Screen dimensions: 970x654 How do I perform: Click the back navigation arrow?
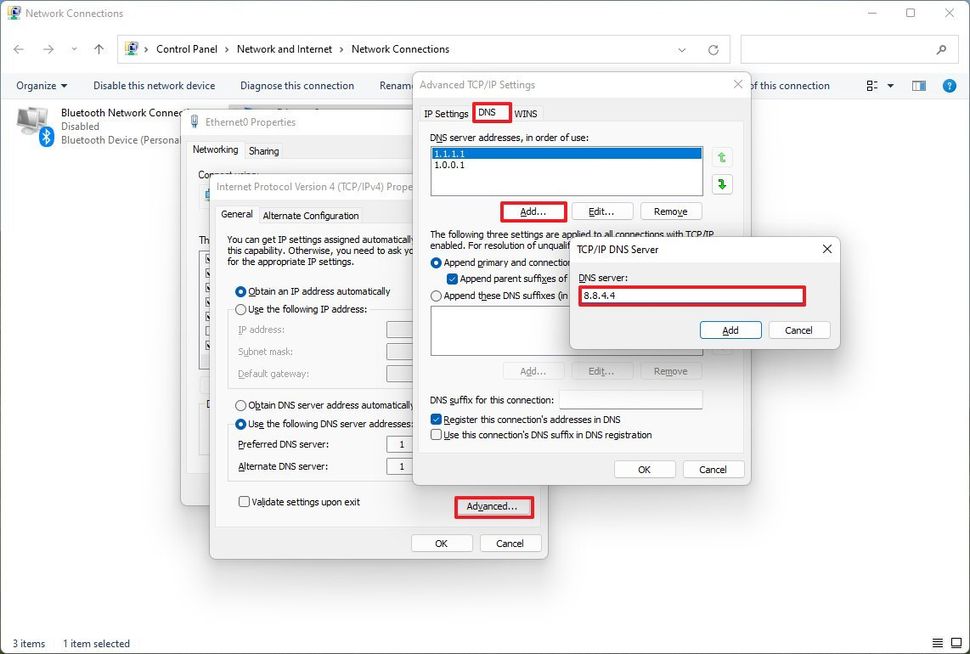point(18,48)
